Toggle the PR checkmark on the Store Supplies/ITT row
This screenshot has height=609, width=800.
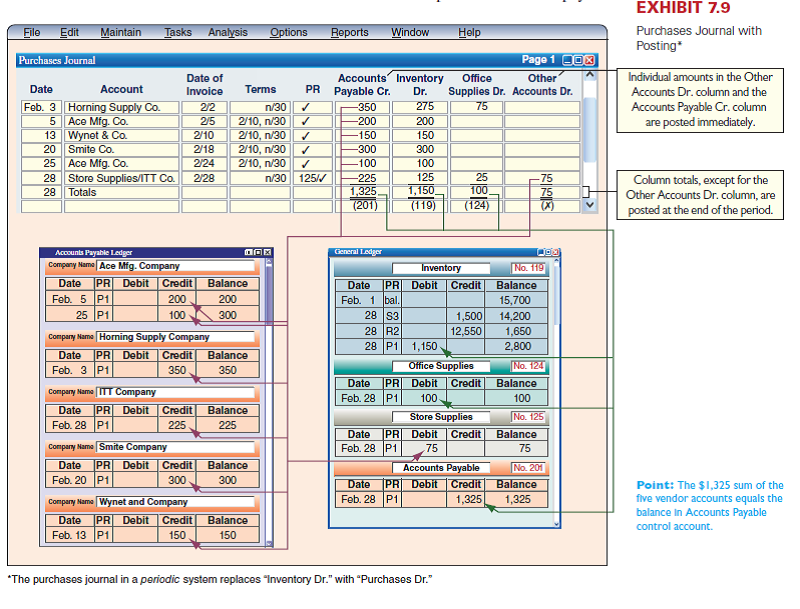pos(312,177)
